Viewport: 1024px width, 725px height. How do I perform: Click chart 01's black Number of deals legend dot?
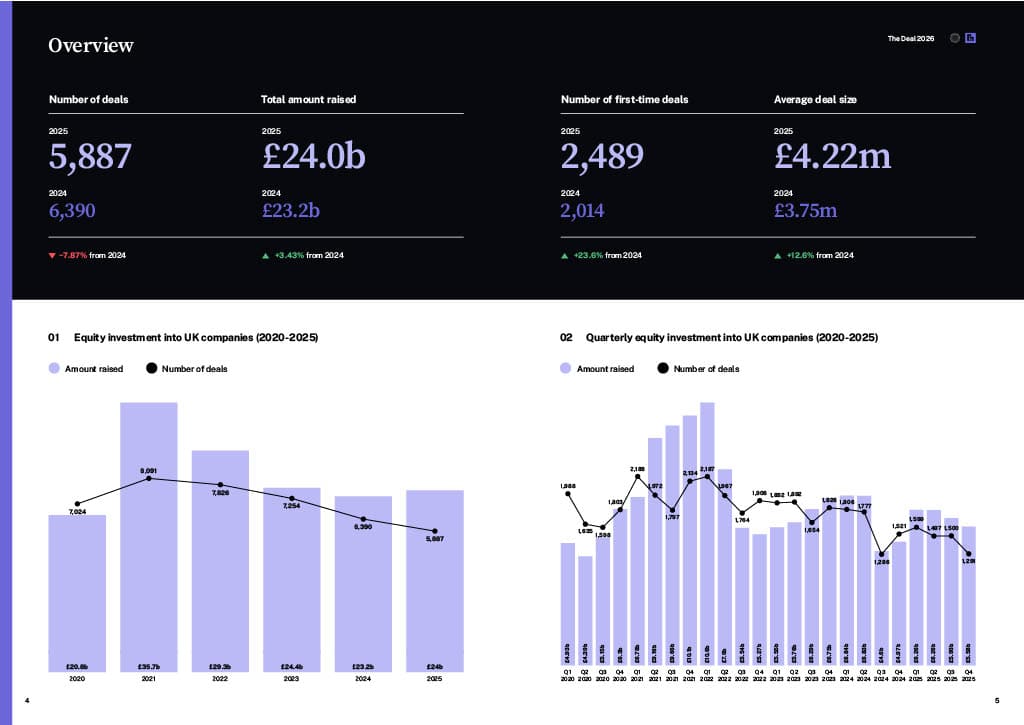point(152,369)
